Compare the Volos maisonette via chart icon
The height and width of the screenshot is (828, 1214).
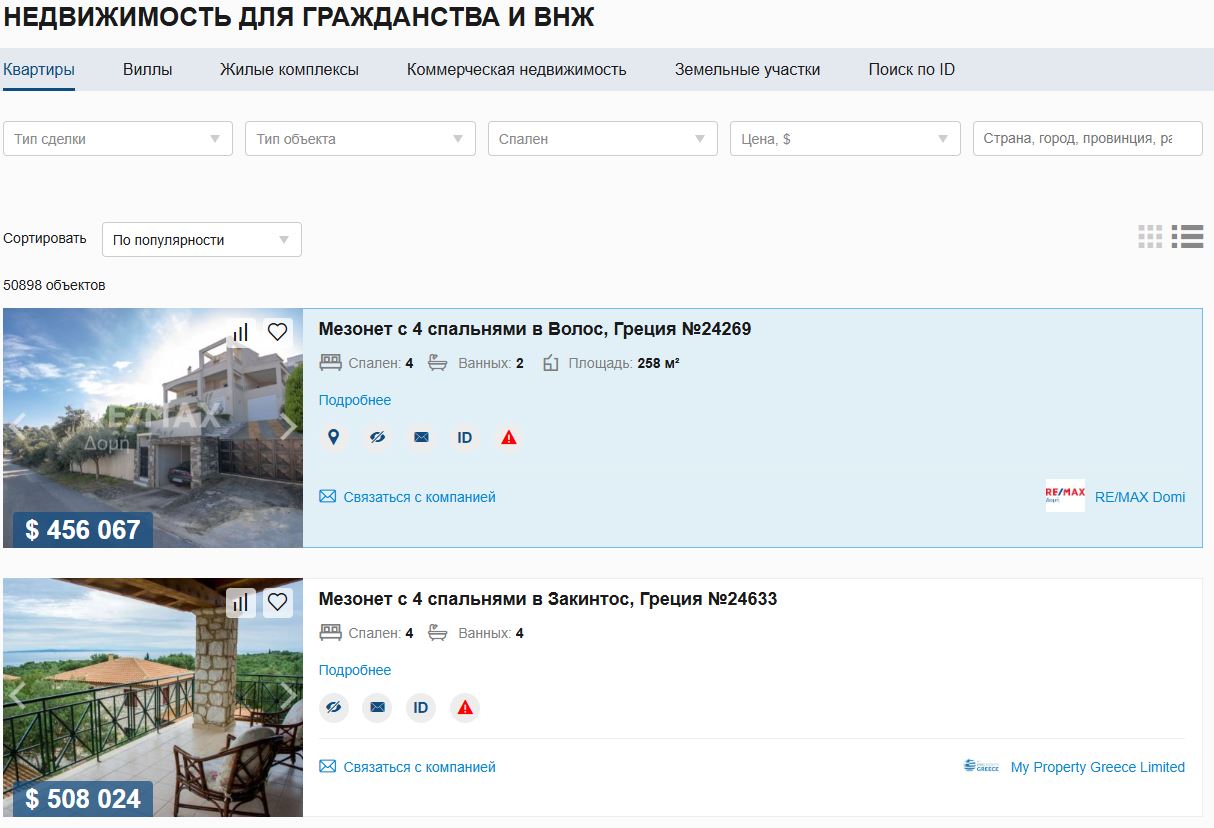[x=240, y=332]
